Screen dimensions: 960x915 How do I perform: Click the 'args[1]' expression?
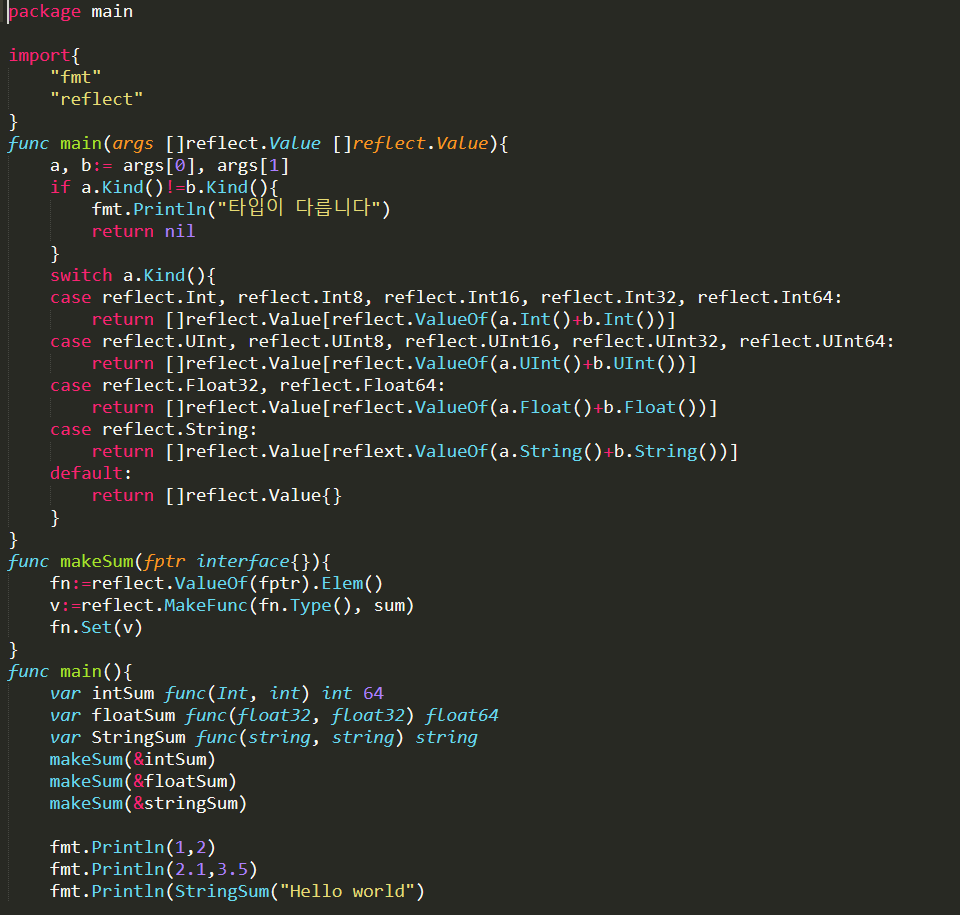tap(253, 166)
